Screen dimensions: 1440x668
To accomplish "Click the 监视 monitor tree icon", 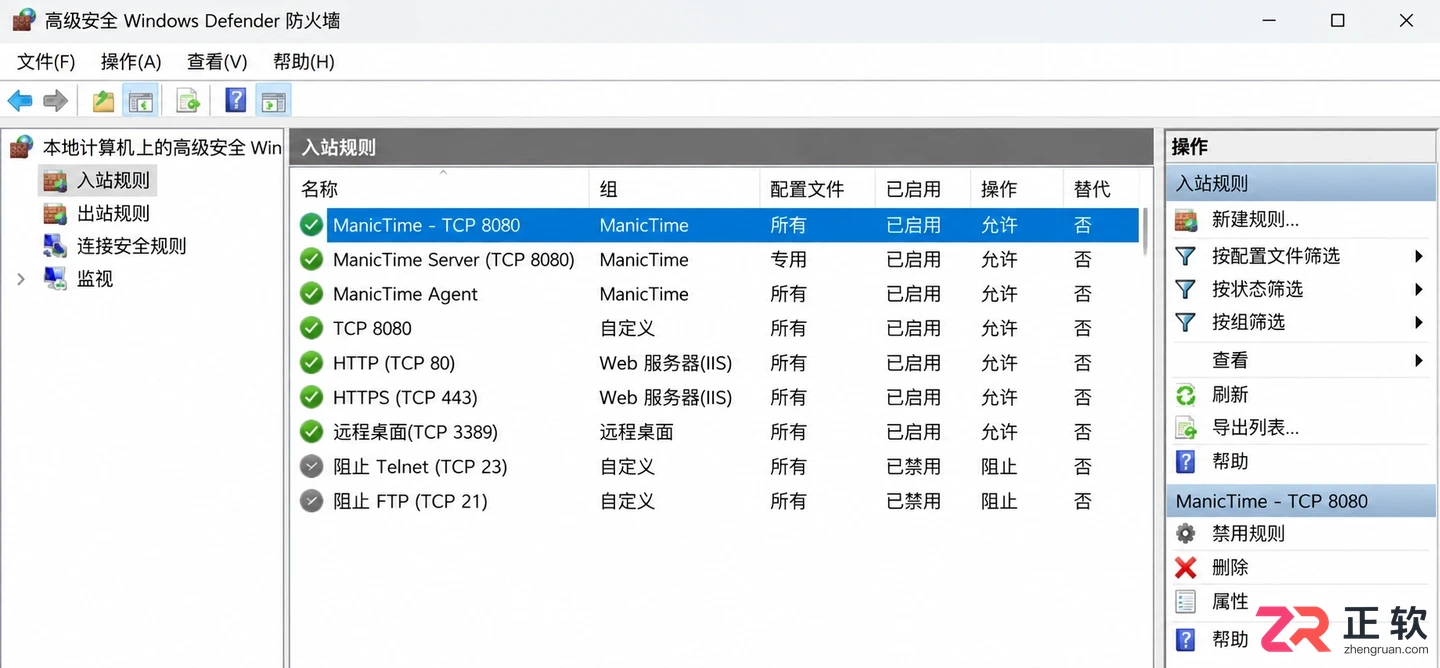I will pyautogui.click(x=55, y=279).
